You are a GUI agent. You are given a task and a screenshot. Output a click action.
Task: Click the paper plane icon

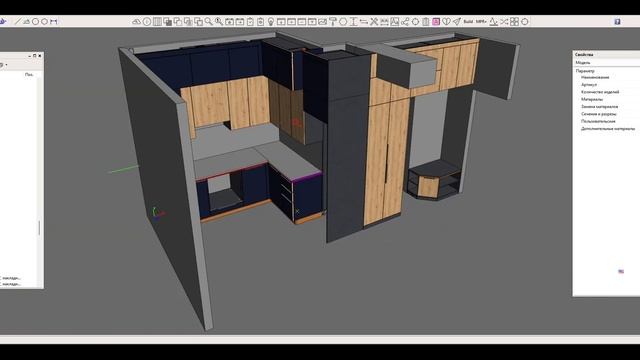[x=457, y=22]
